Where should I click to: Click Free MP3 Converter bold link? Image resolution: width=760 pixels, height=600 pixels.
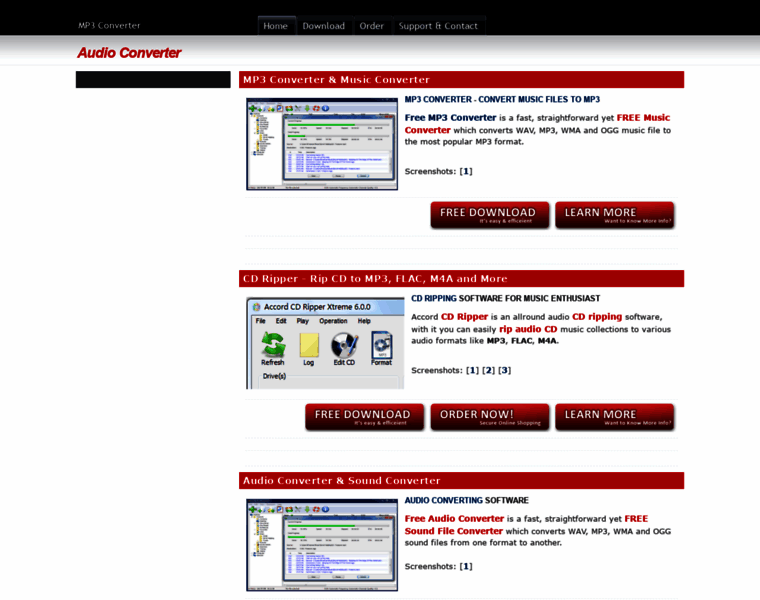(450, 118)
